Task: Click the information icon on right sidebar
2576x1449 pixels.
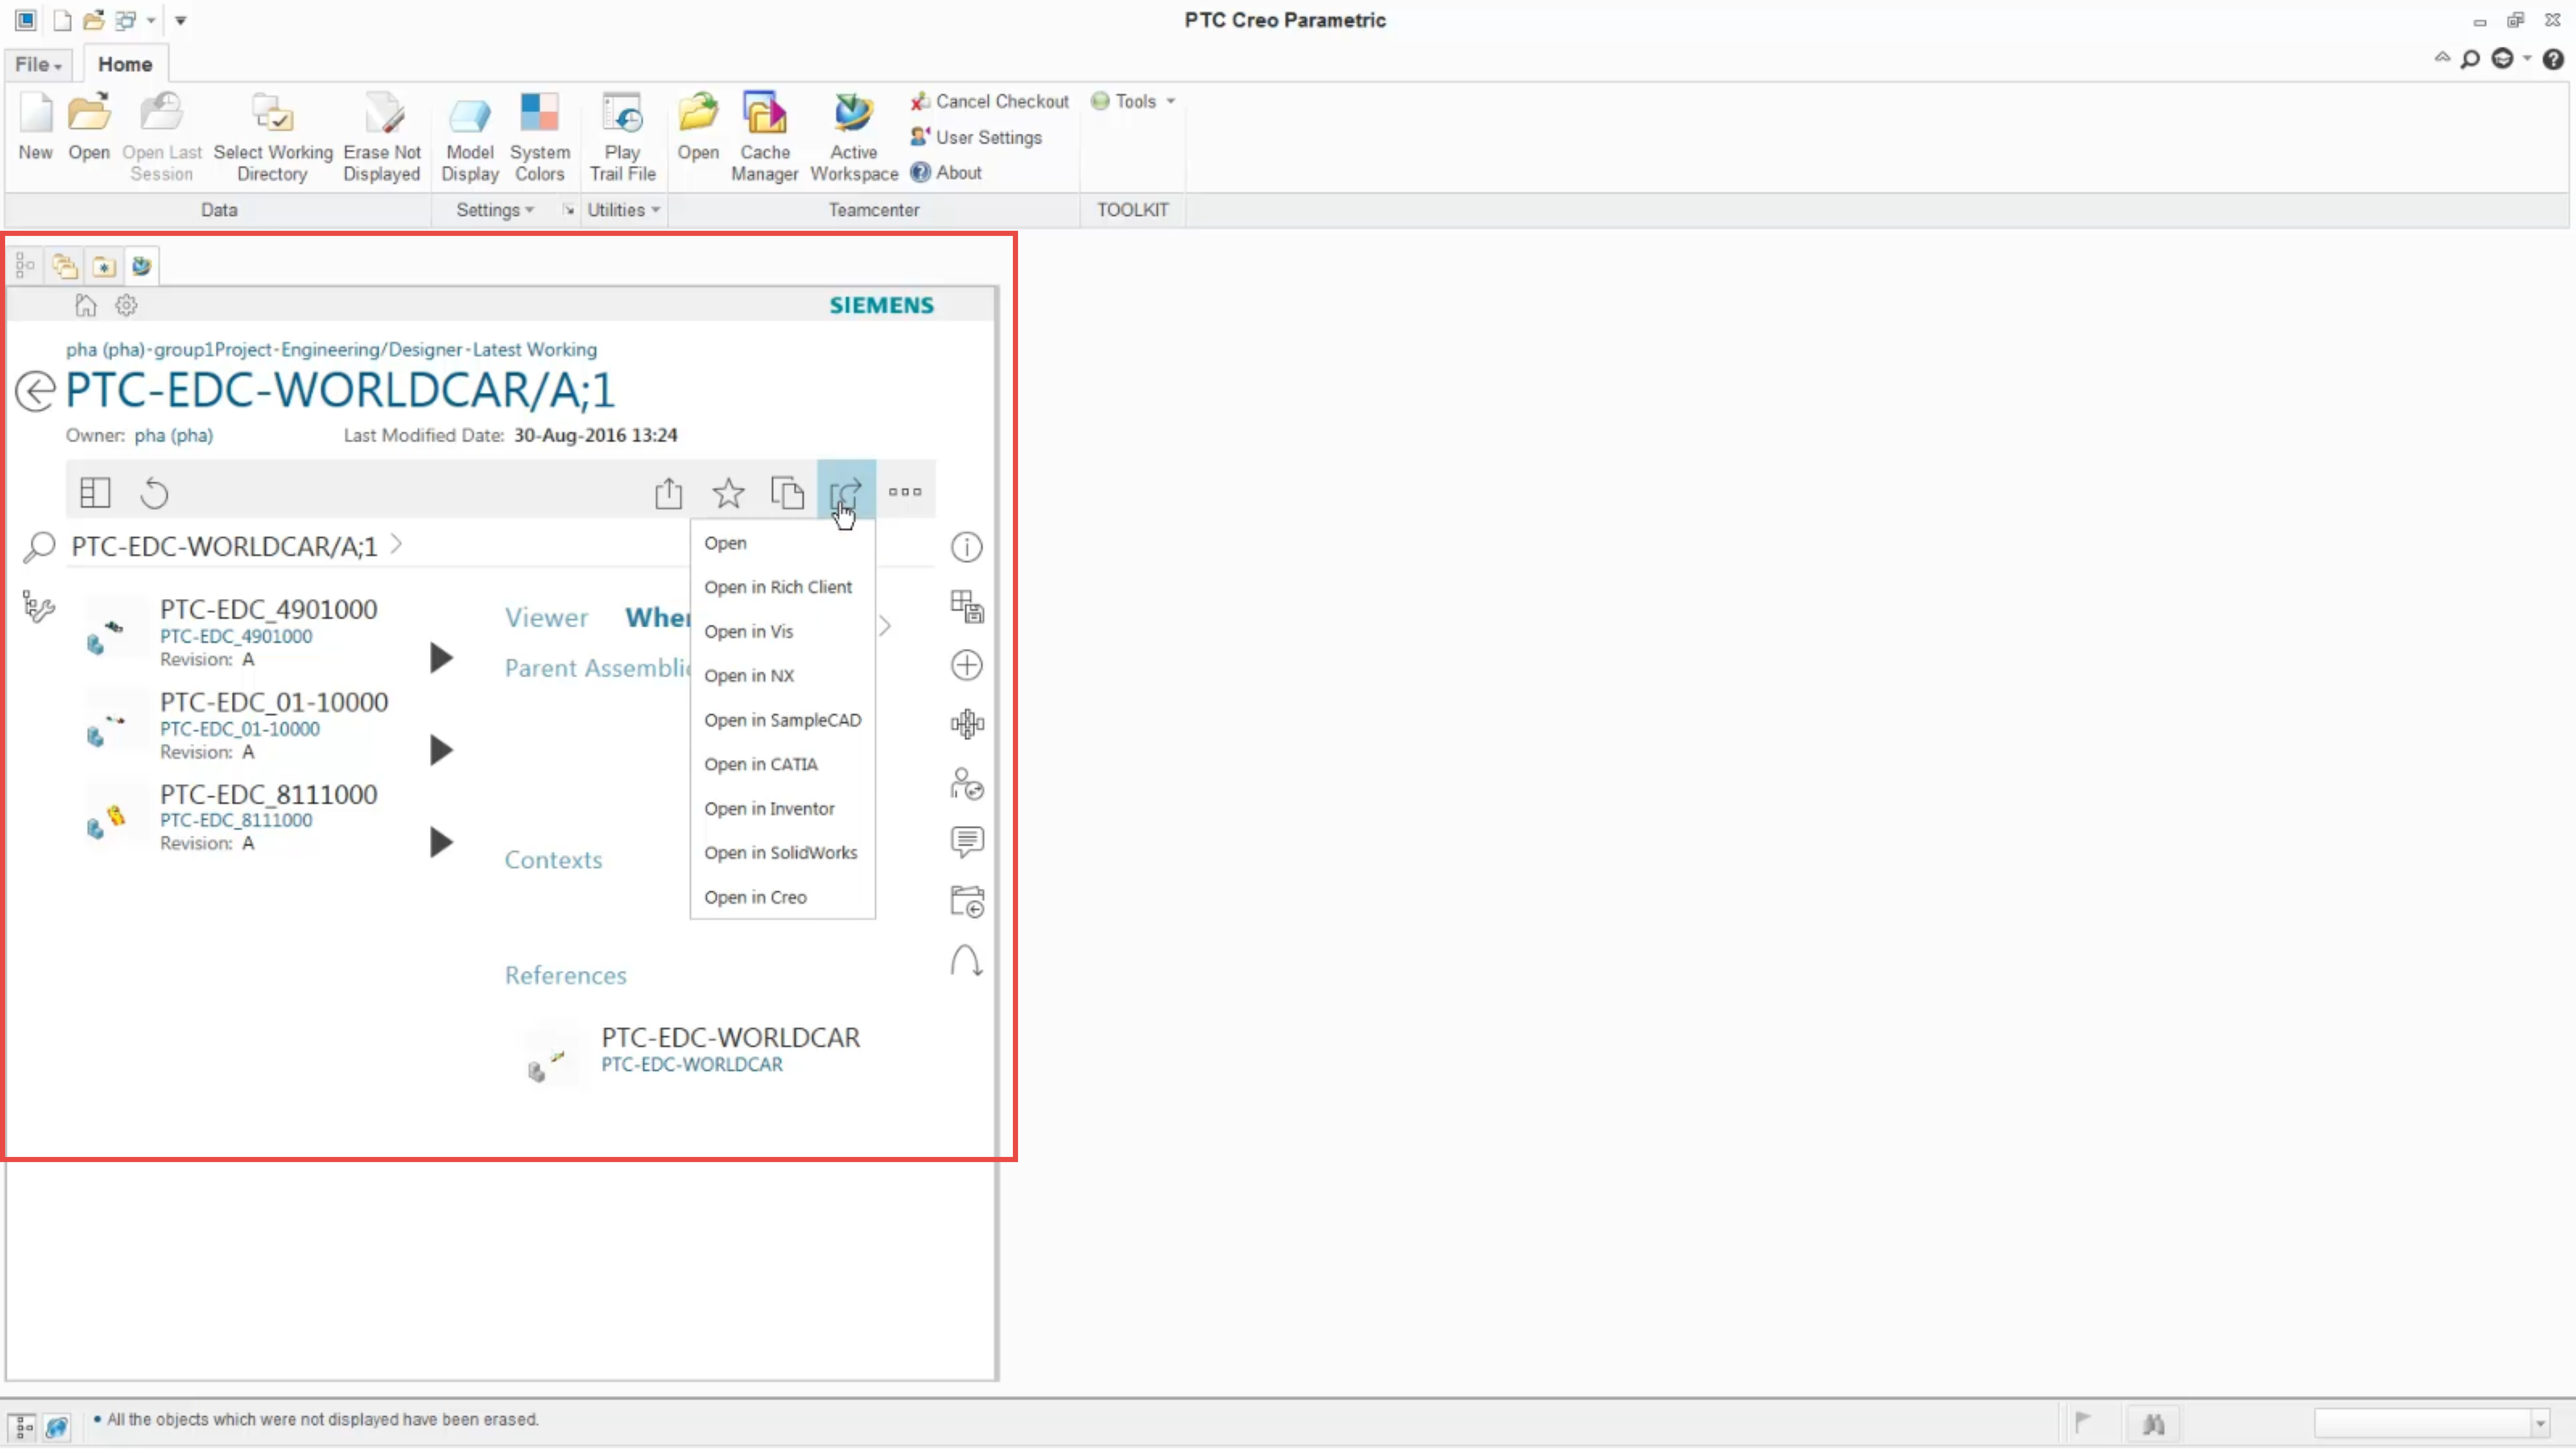Action: click(x=966, y=547)
